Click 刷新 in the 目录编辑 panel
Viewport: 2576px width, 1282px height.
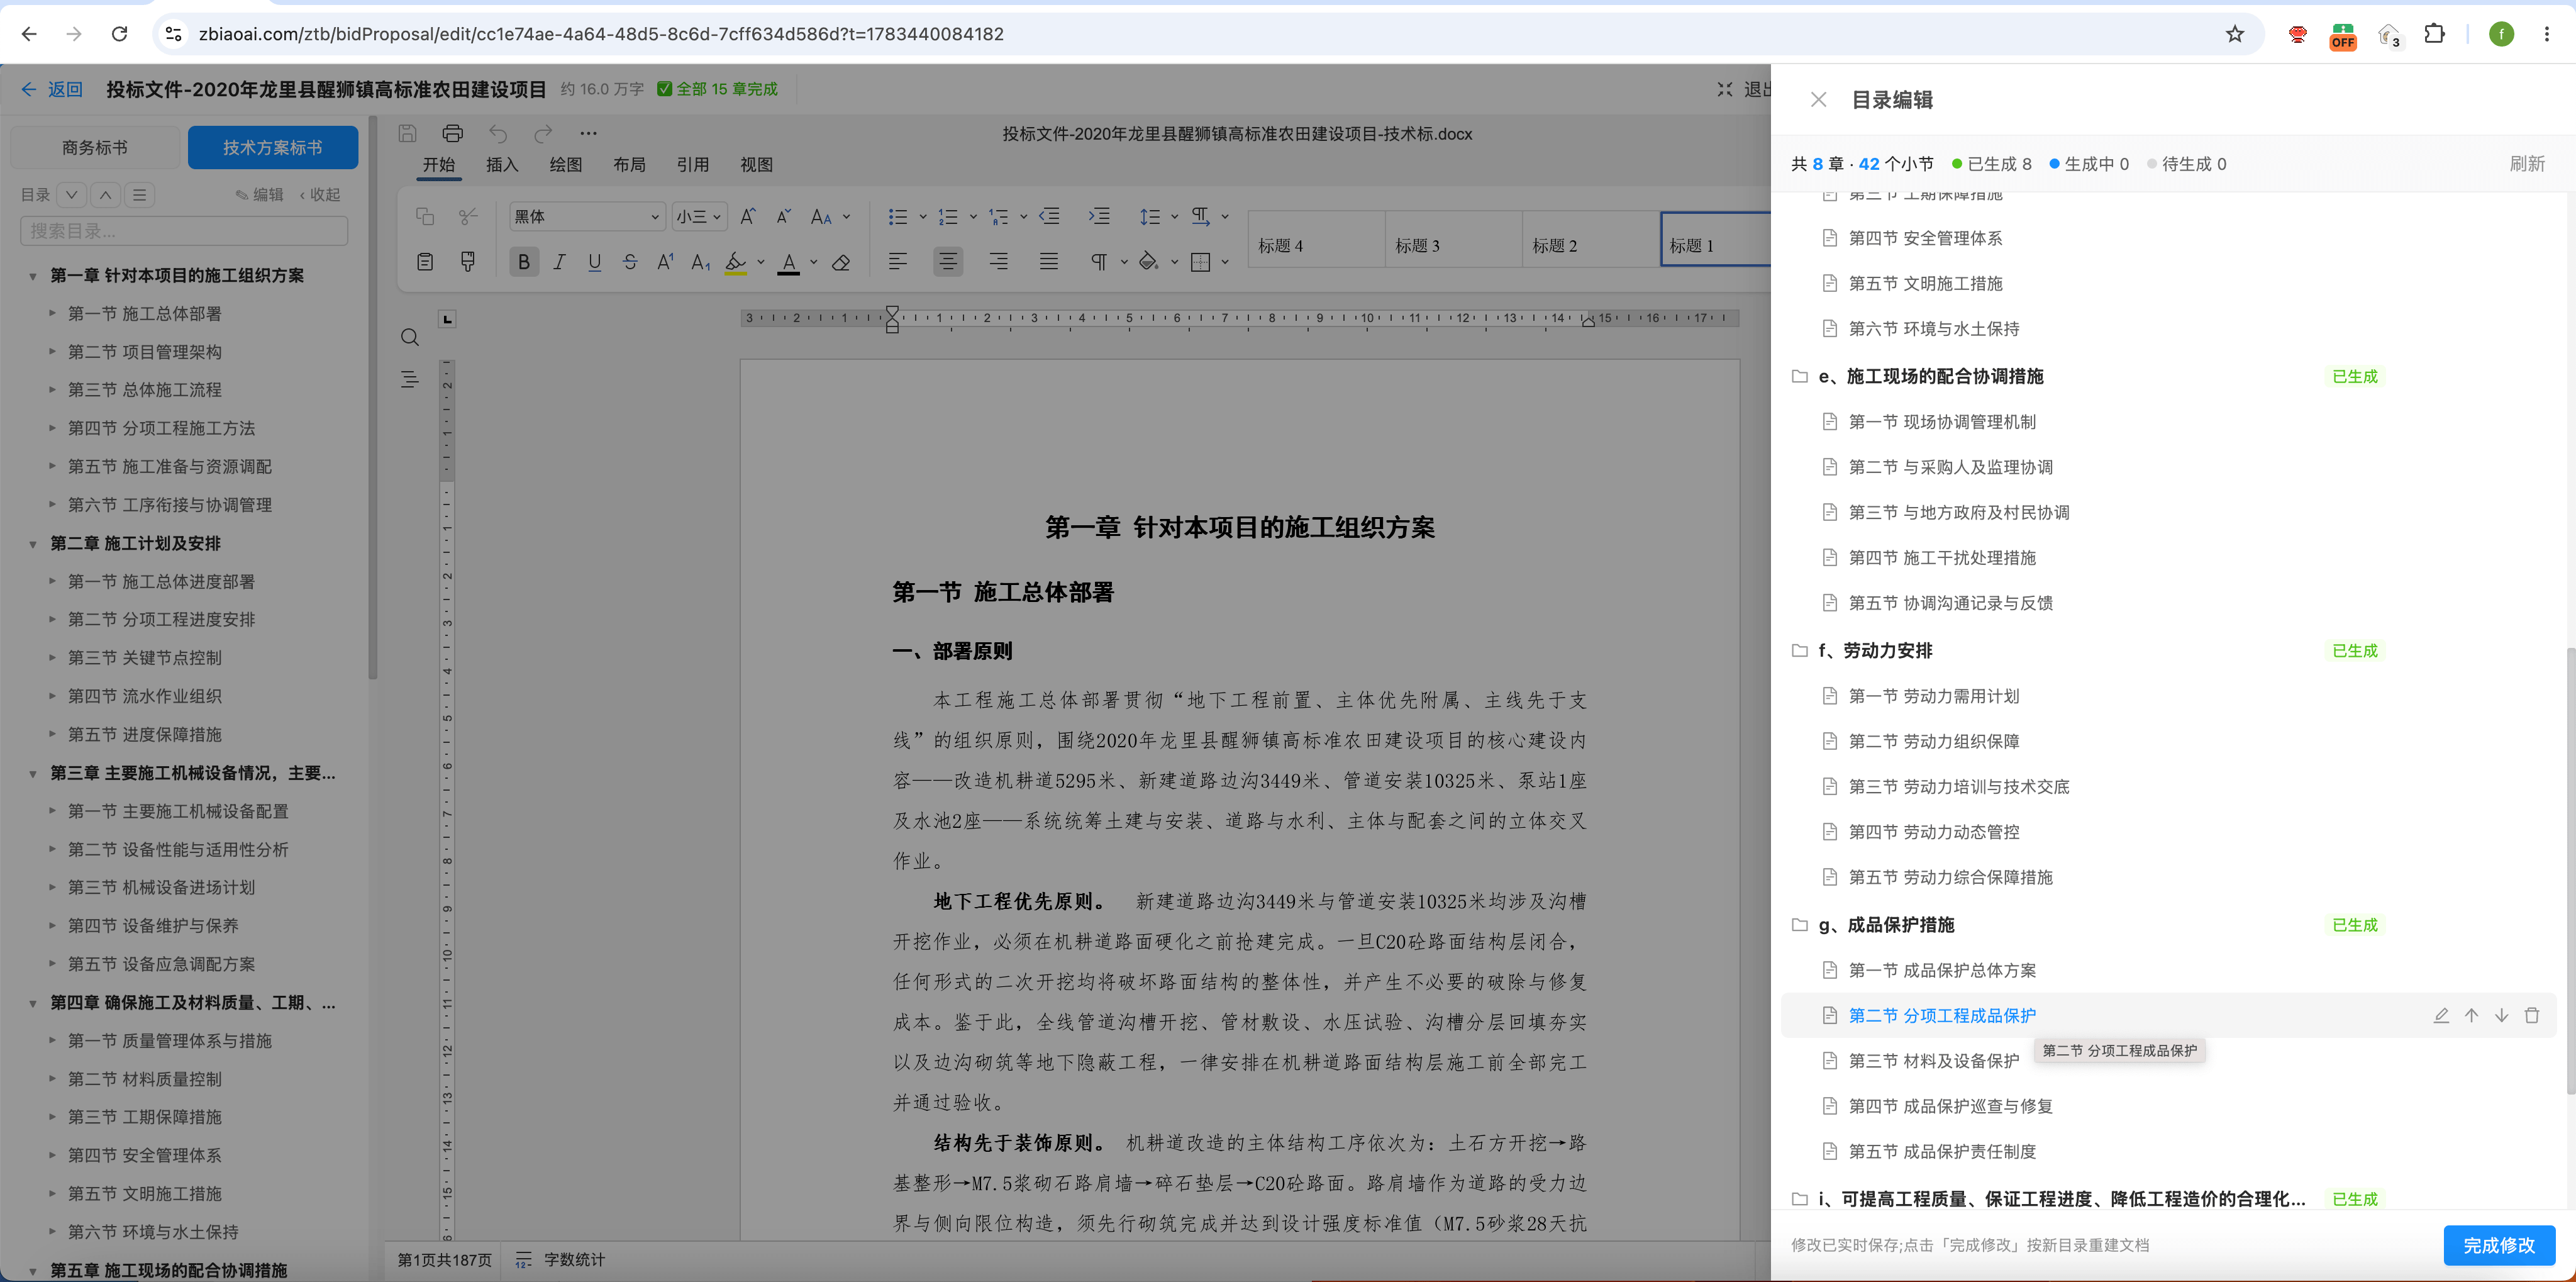pyautogui.click(x=2527, y=164)
